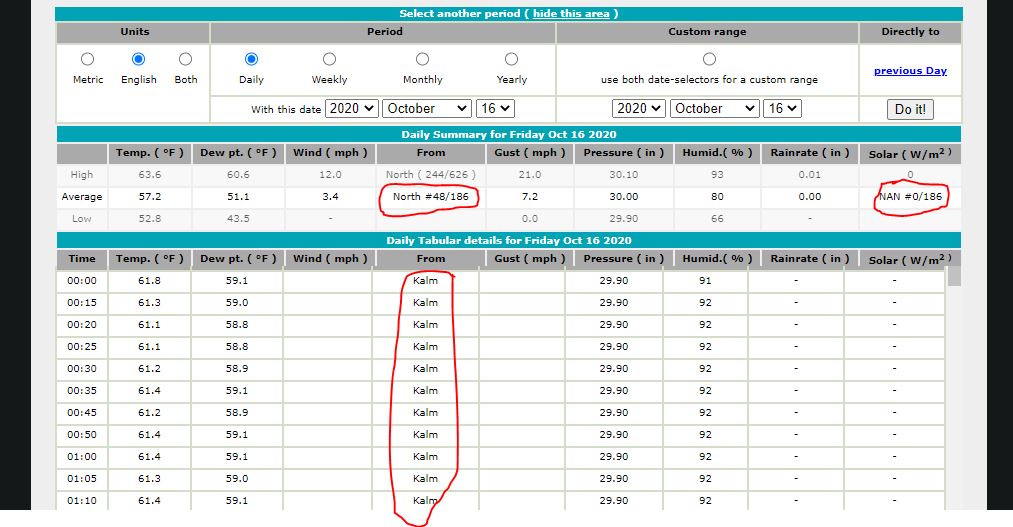1013x527 pixels.
Task: Open the 'With this date' month dropdown
Action: 427,108
